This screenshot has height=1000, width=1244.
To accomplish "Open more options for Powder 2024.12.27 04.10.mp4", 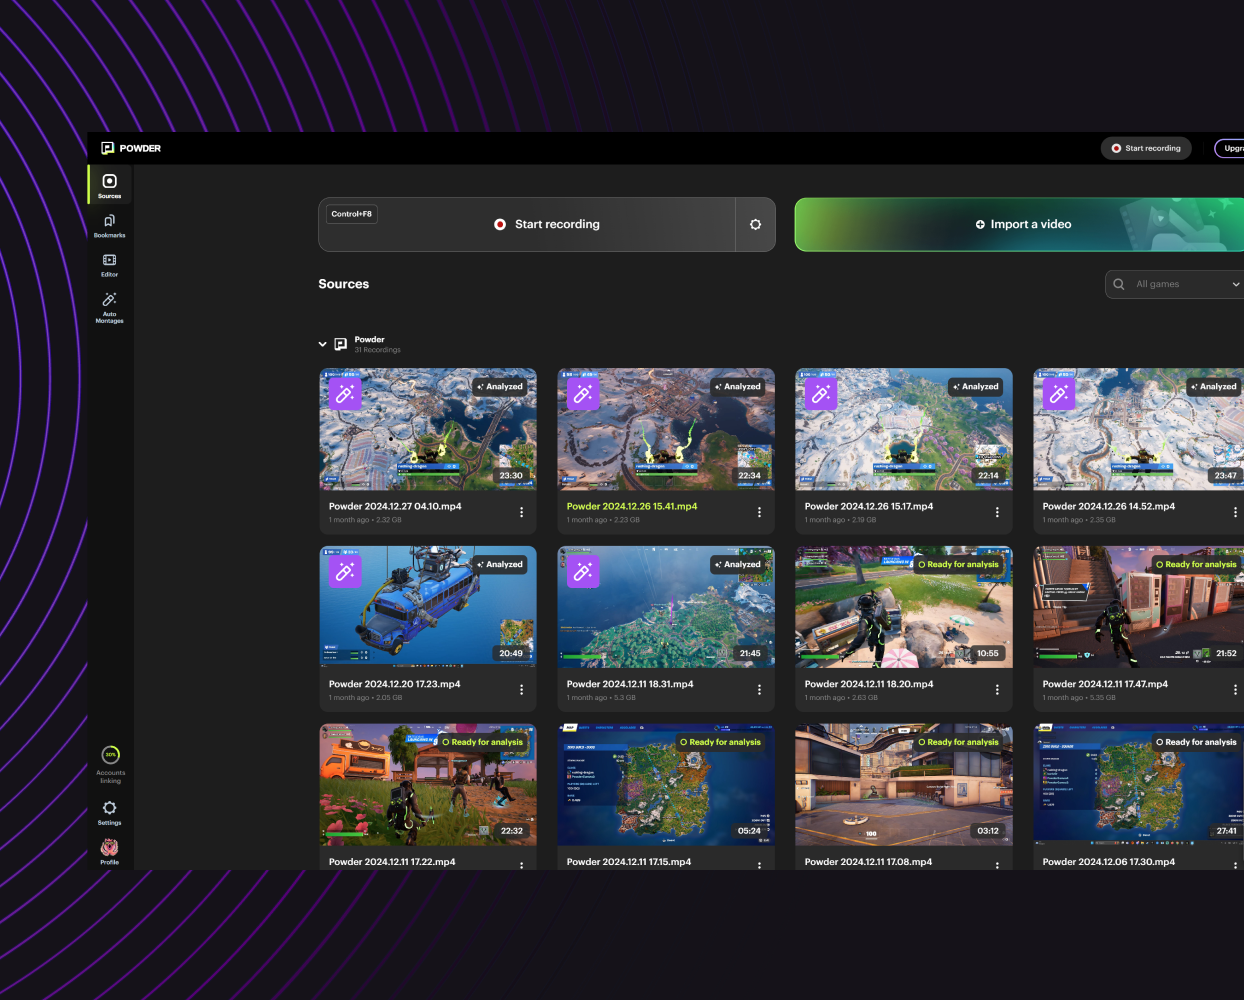I will coord(521,512).
